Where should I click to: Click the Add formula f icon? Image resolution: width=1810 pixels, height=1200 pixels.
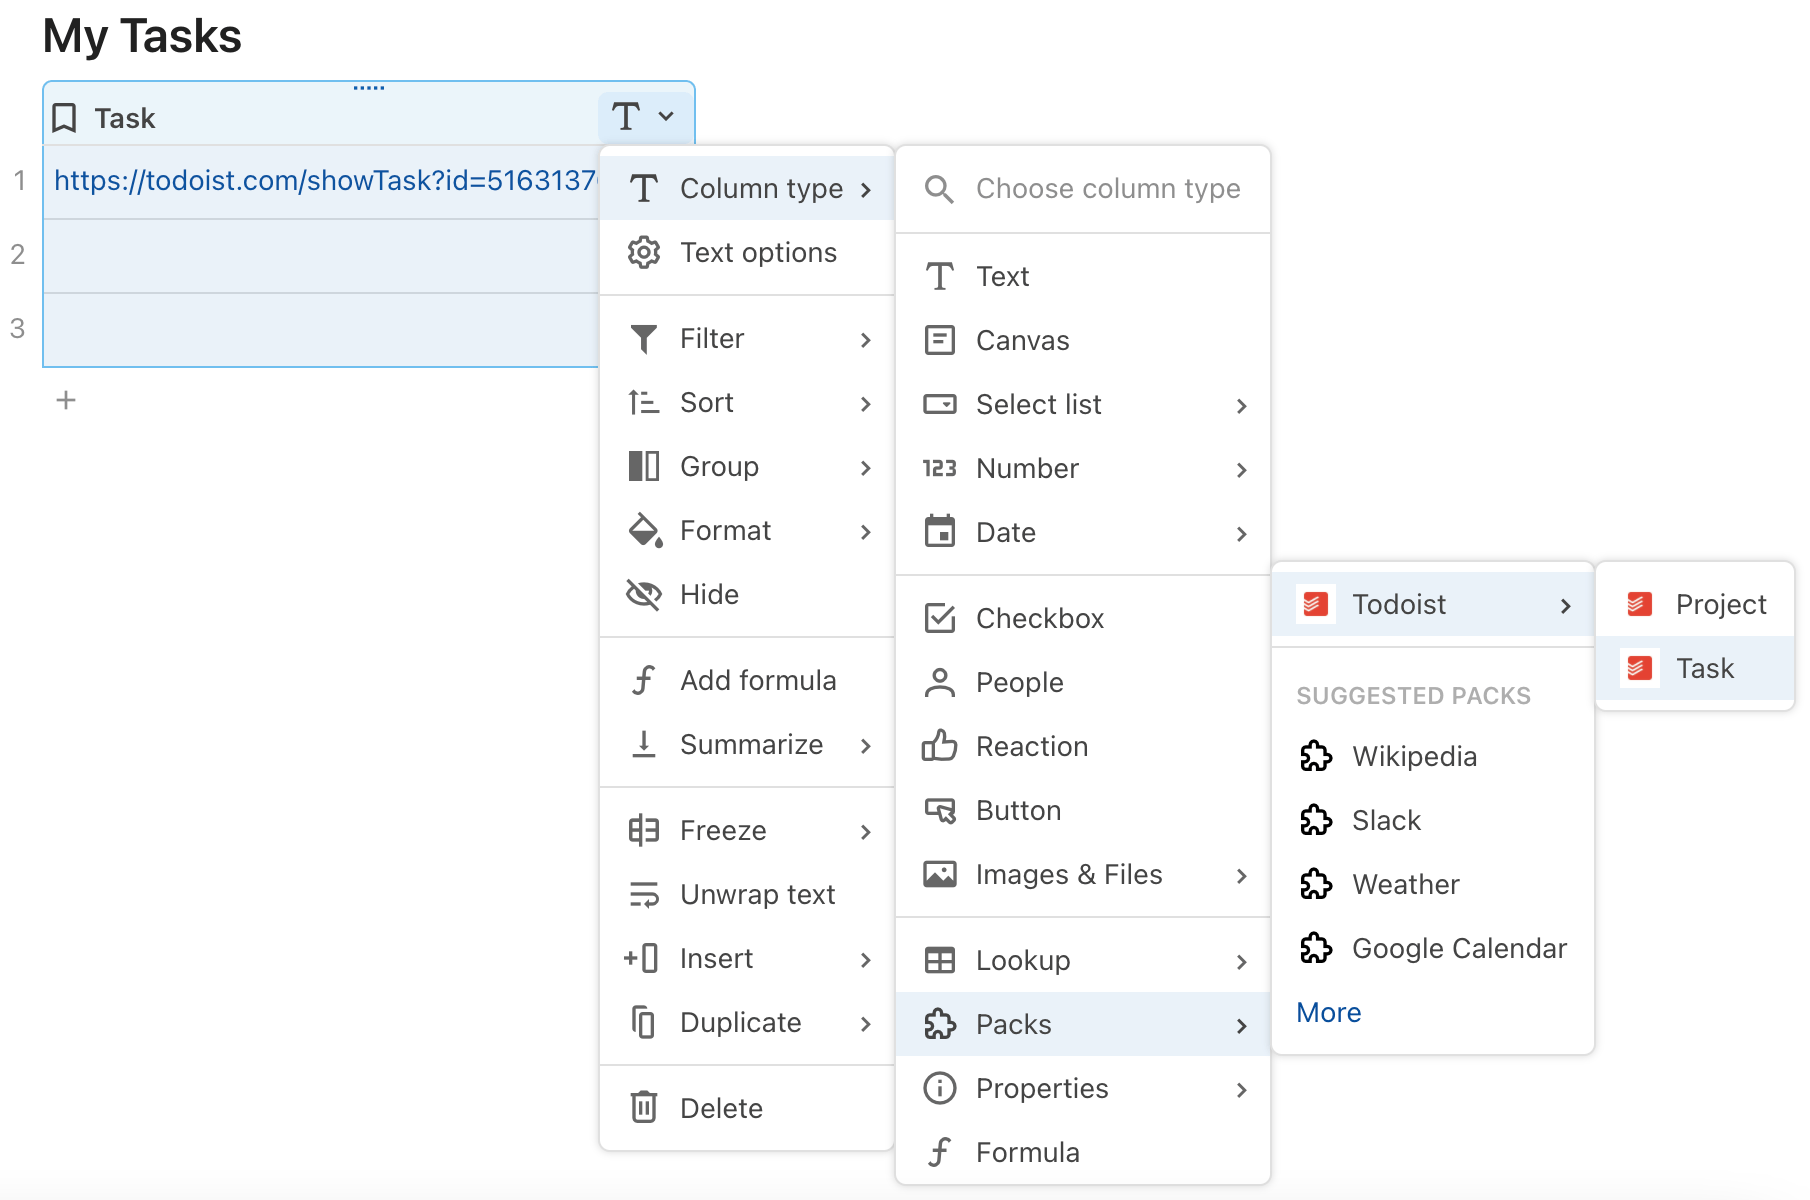click(x=644, y=681)
